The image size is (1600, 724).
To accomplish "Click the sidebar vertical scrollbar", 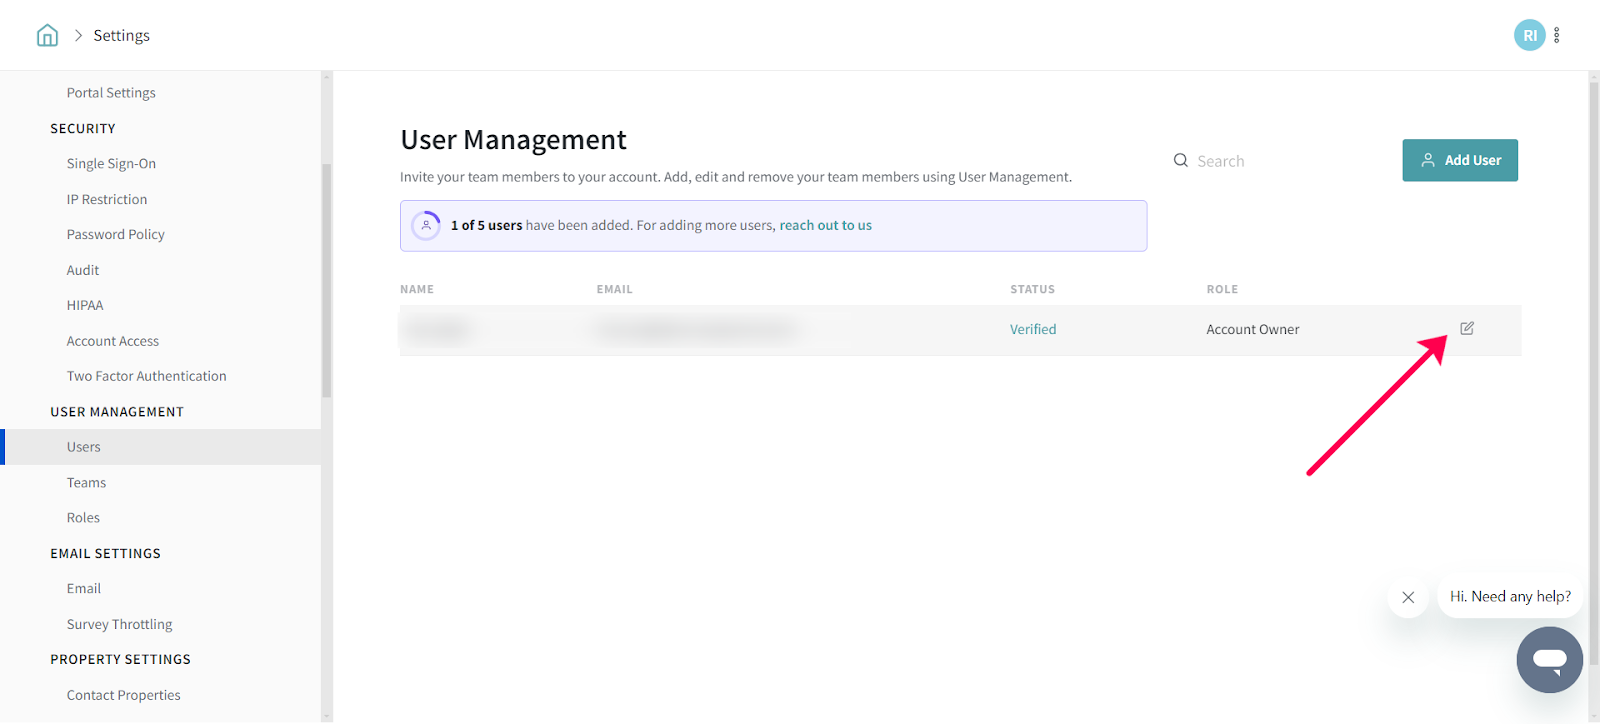I will point(326,280).
